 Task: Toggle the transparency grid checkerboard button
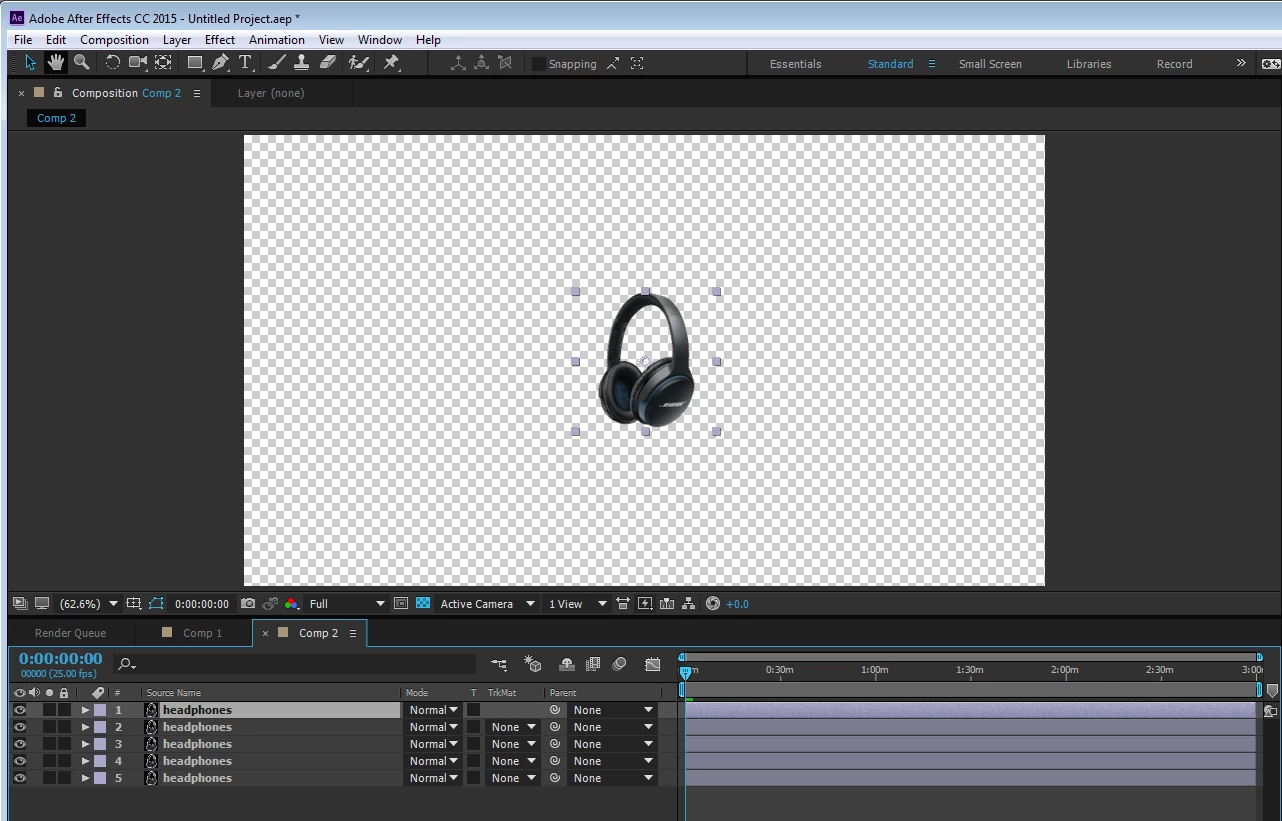tap(423, 604)
